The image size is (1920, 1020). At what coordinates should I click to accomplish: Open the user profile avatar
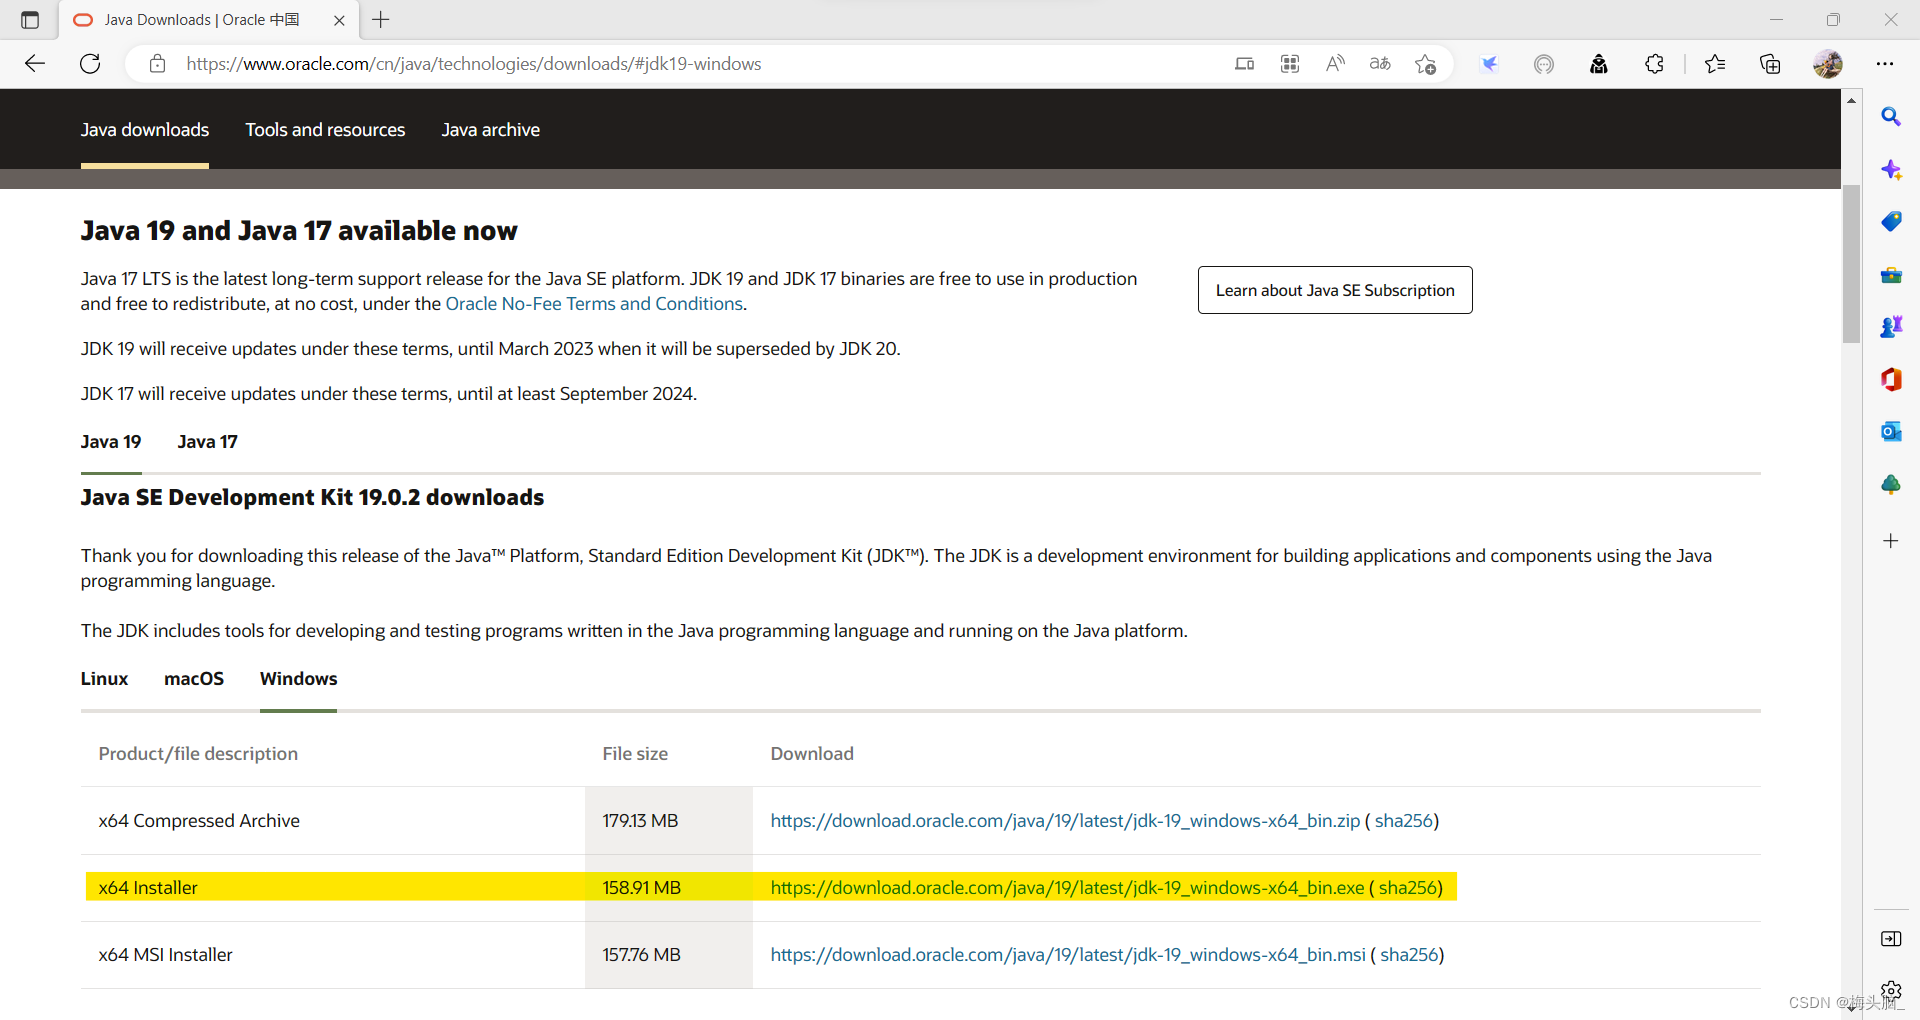(x=1828, y=64)
